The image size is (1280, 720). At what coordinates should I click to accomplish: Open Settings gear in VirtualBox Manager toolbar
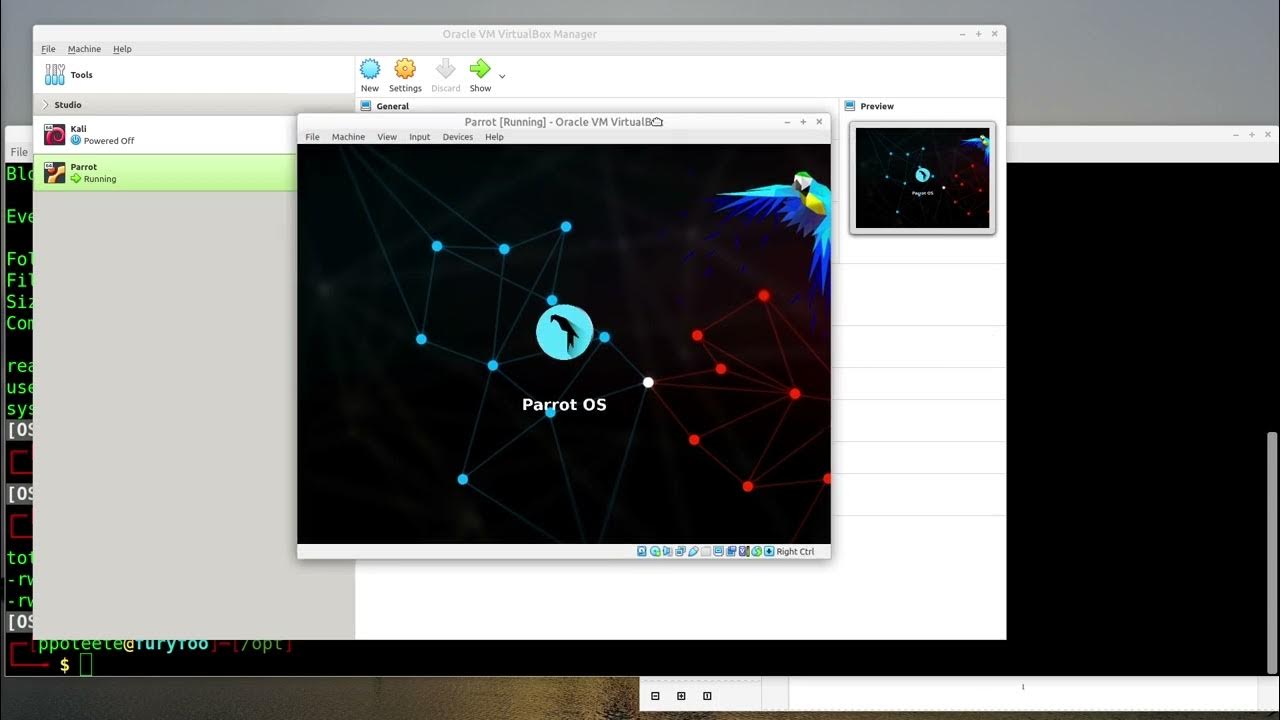405,69
